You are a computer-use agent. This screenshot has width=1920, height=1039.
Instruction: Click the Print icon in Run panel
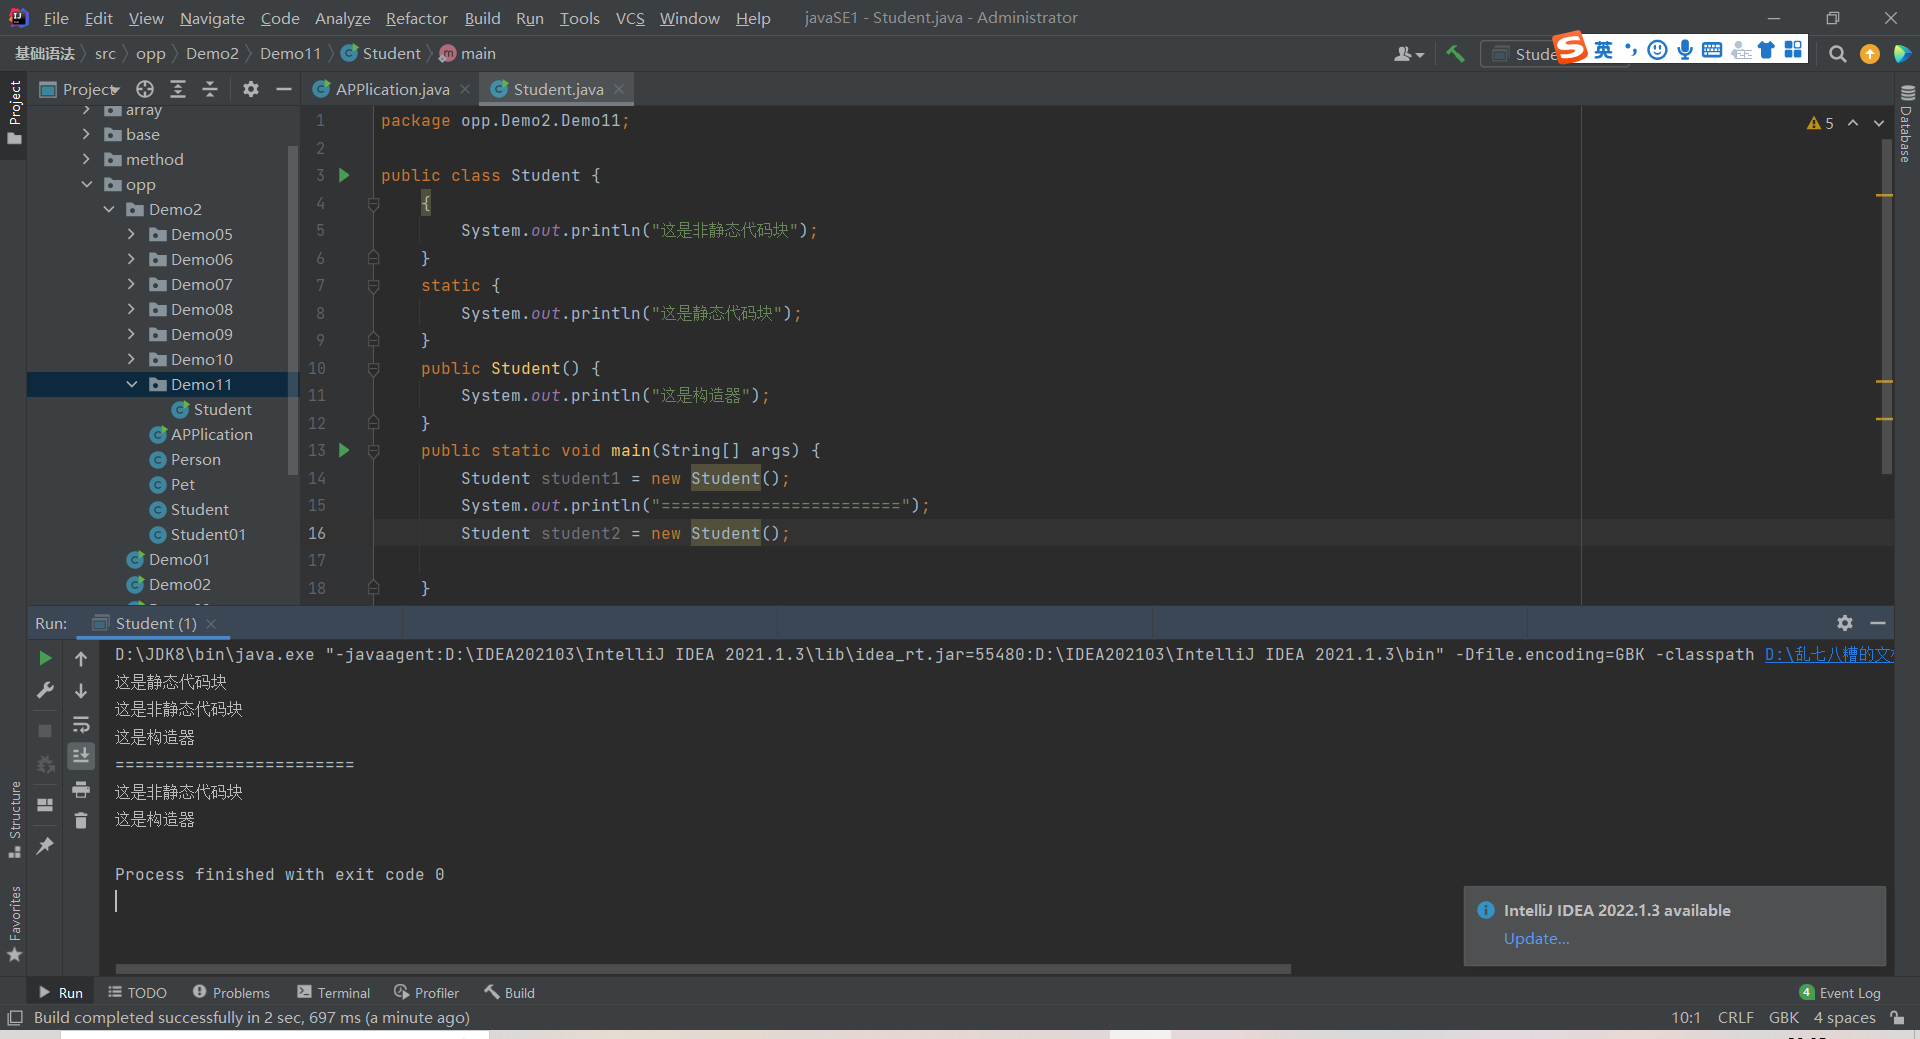click(x=81, y=790)
